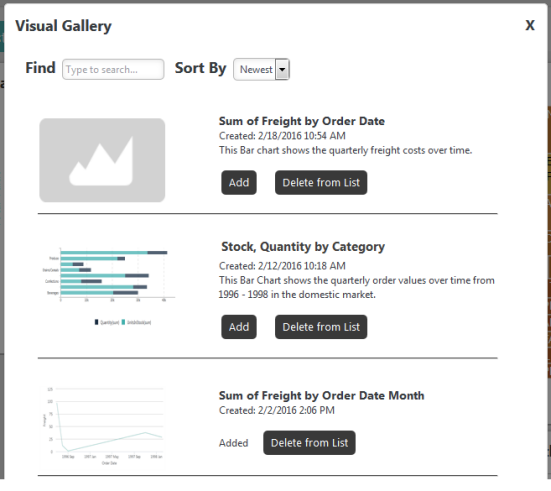Delete Stock, Quantity by Category from list
551x491 pixels.
[x=321, y=327]
